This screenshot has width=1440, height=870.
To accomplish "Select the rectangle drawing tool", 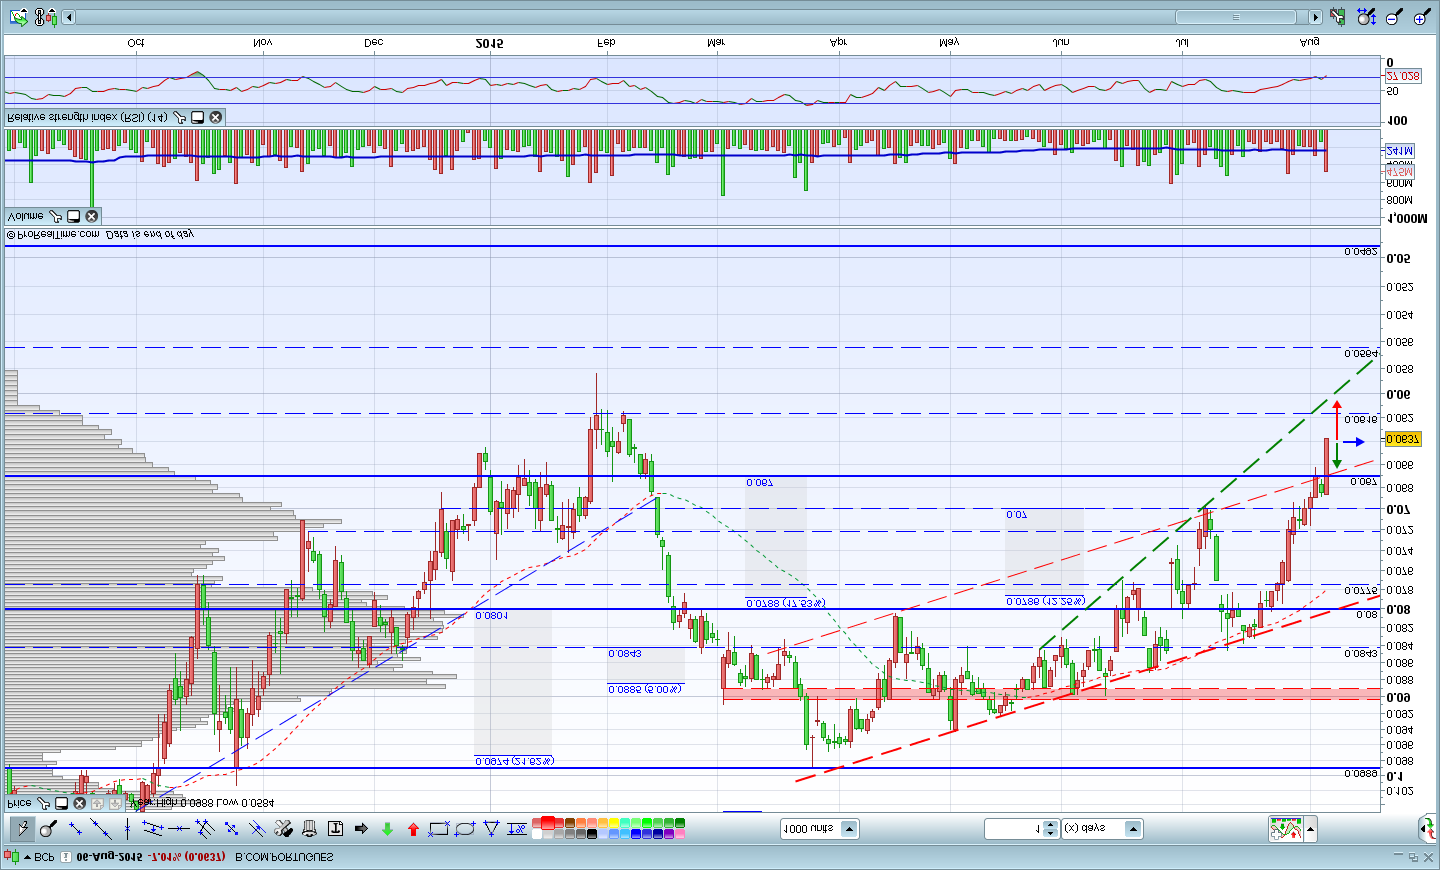I will (x=438, y=829).
